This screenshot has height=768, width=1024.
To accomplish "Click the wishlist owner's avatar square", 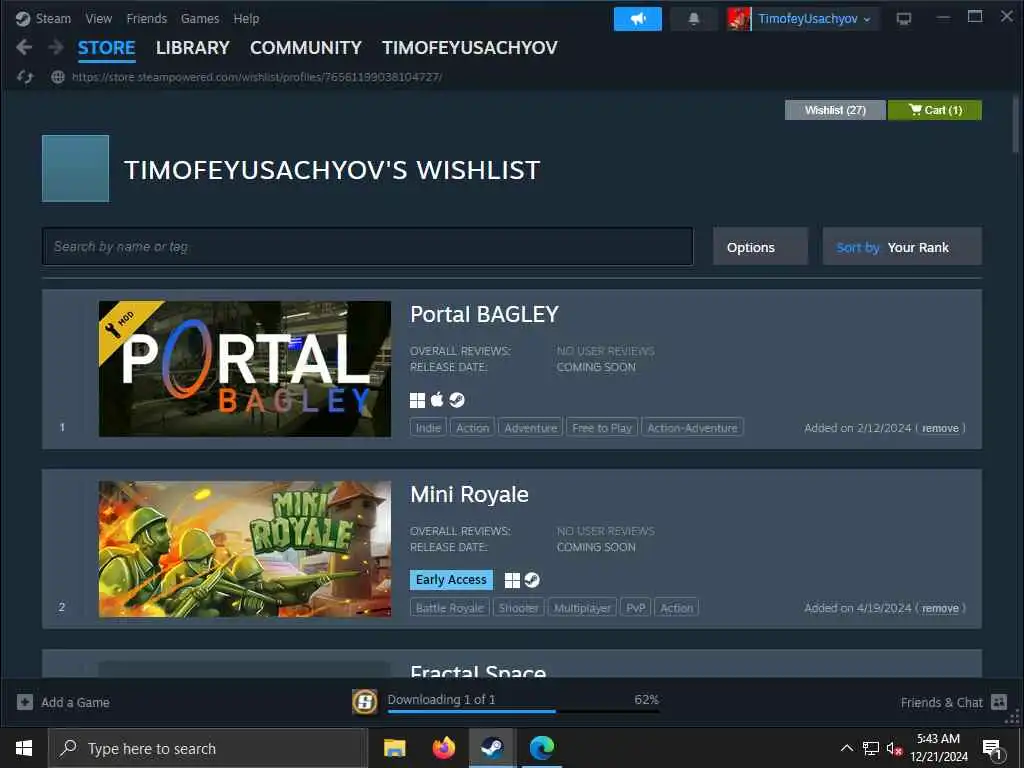I will pyautogui.click(x=76, y=168).
